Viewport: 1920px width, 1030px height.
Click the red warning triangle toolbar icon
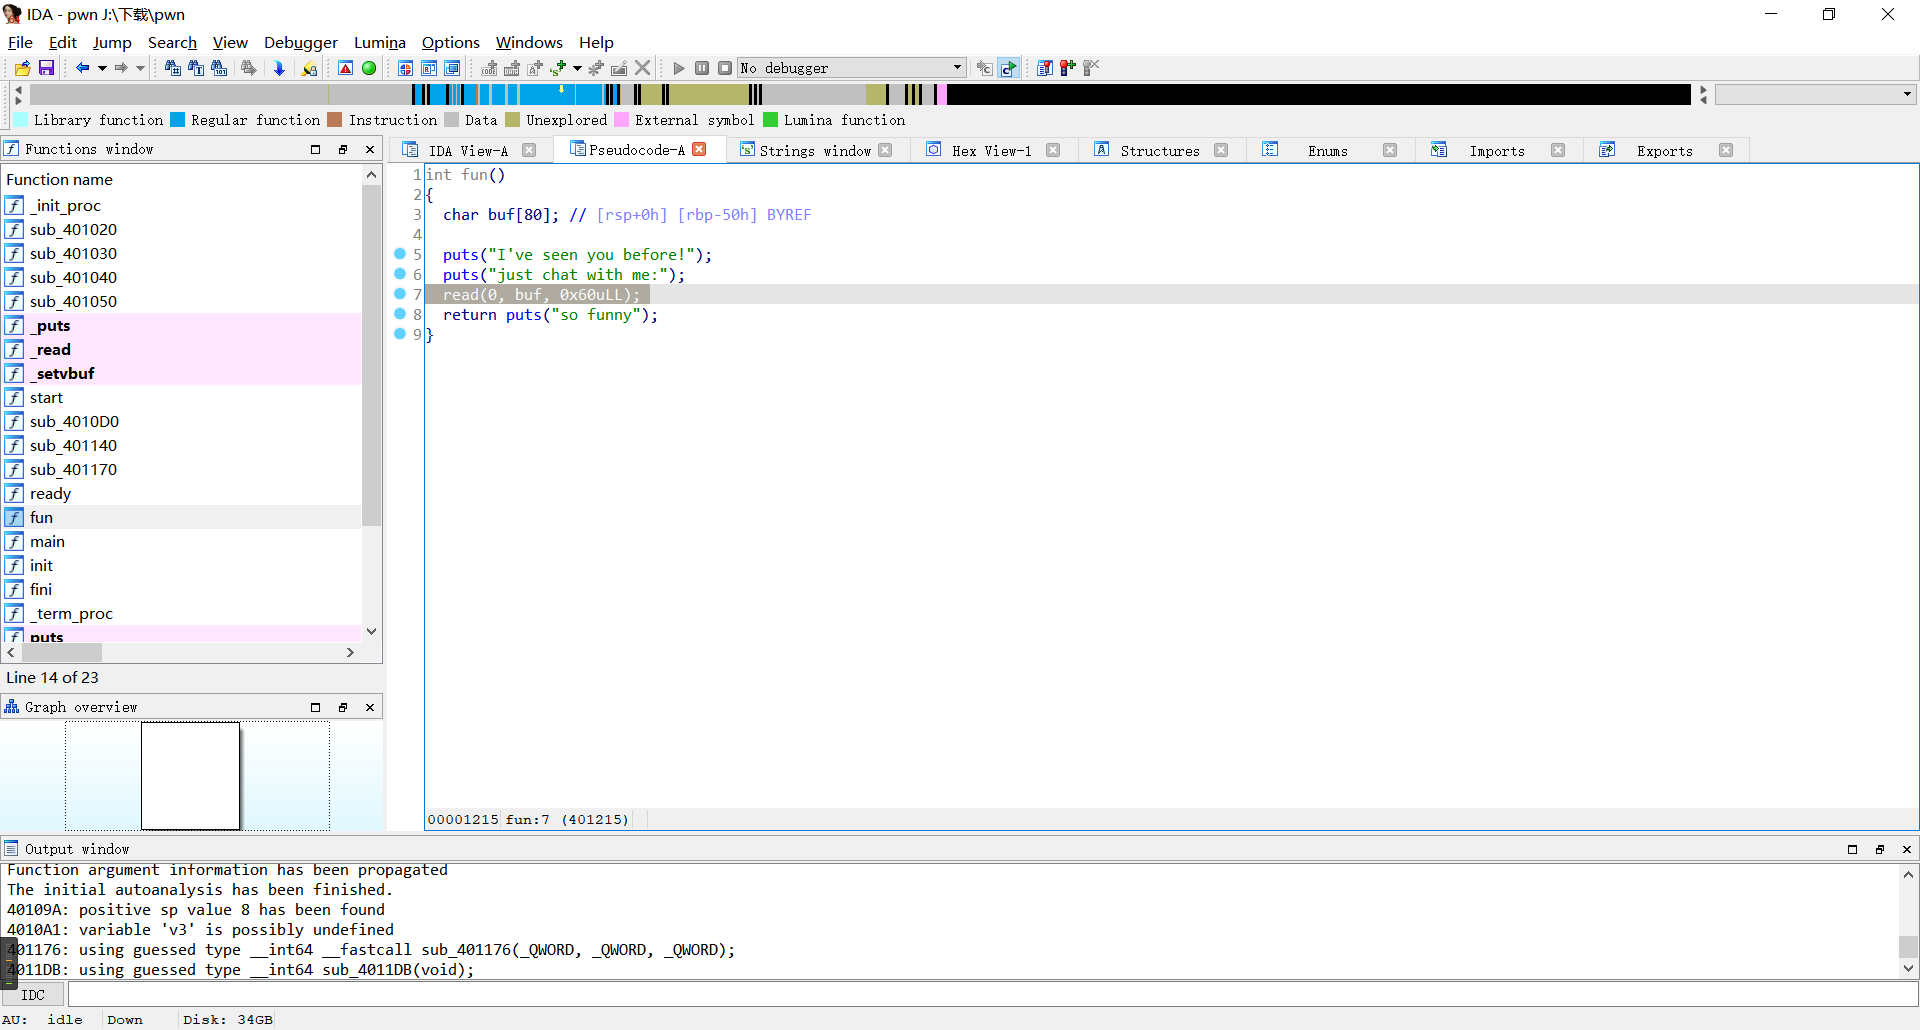pos(345,68)
